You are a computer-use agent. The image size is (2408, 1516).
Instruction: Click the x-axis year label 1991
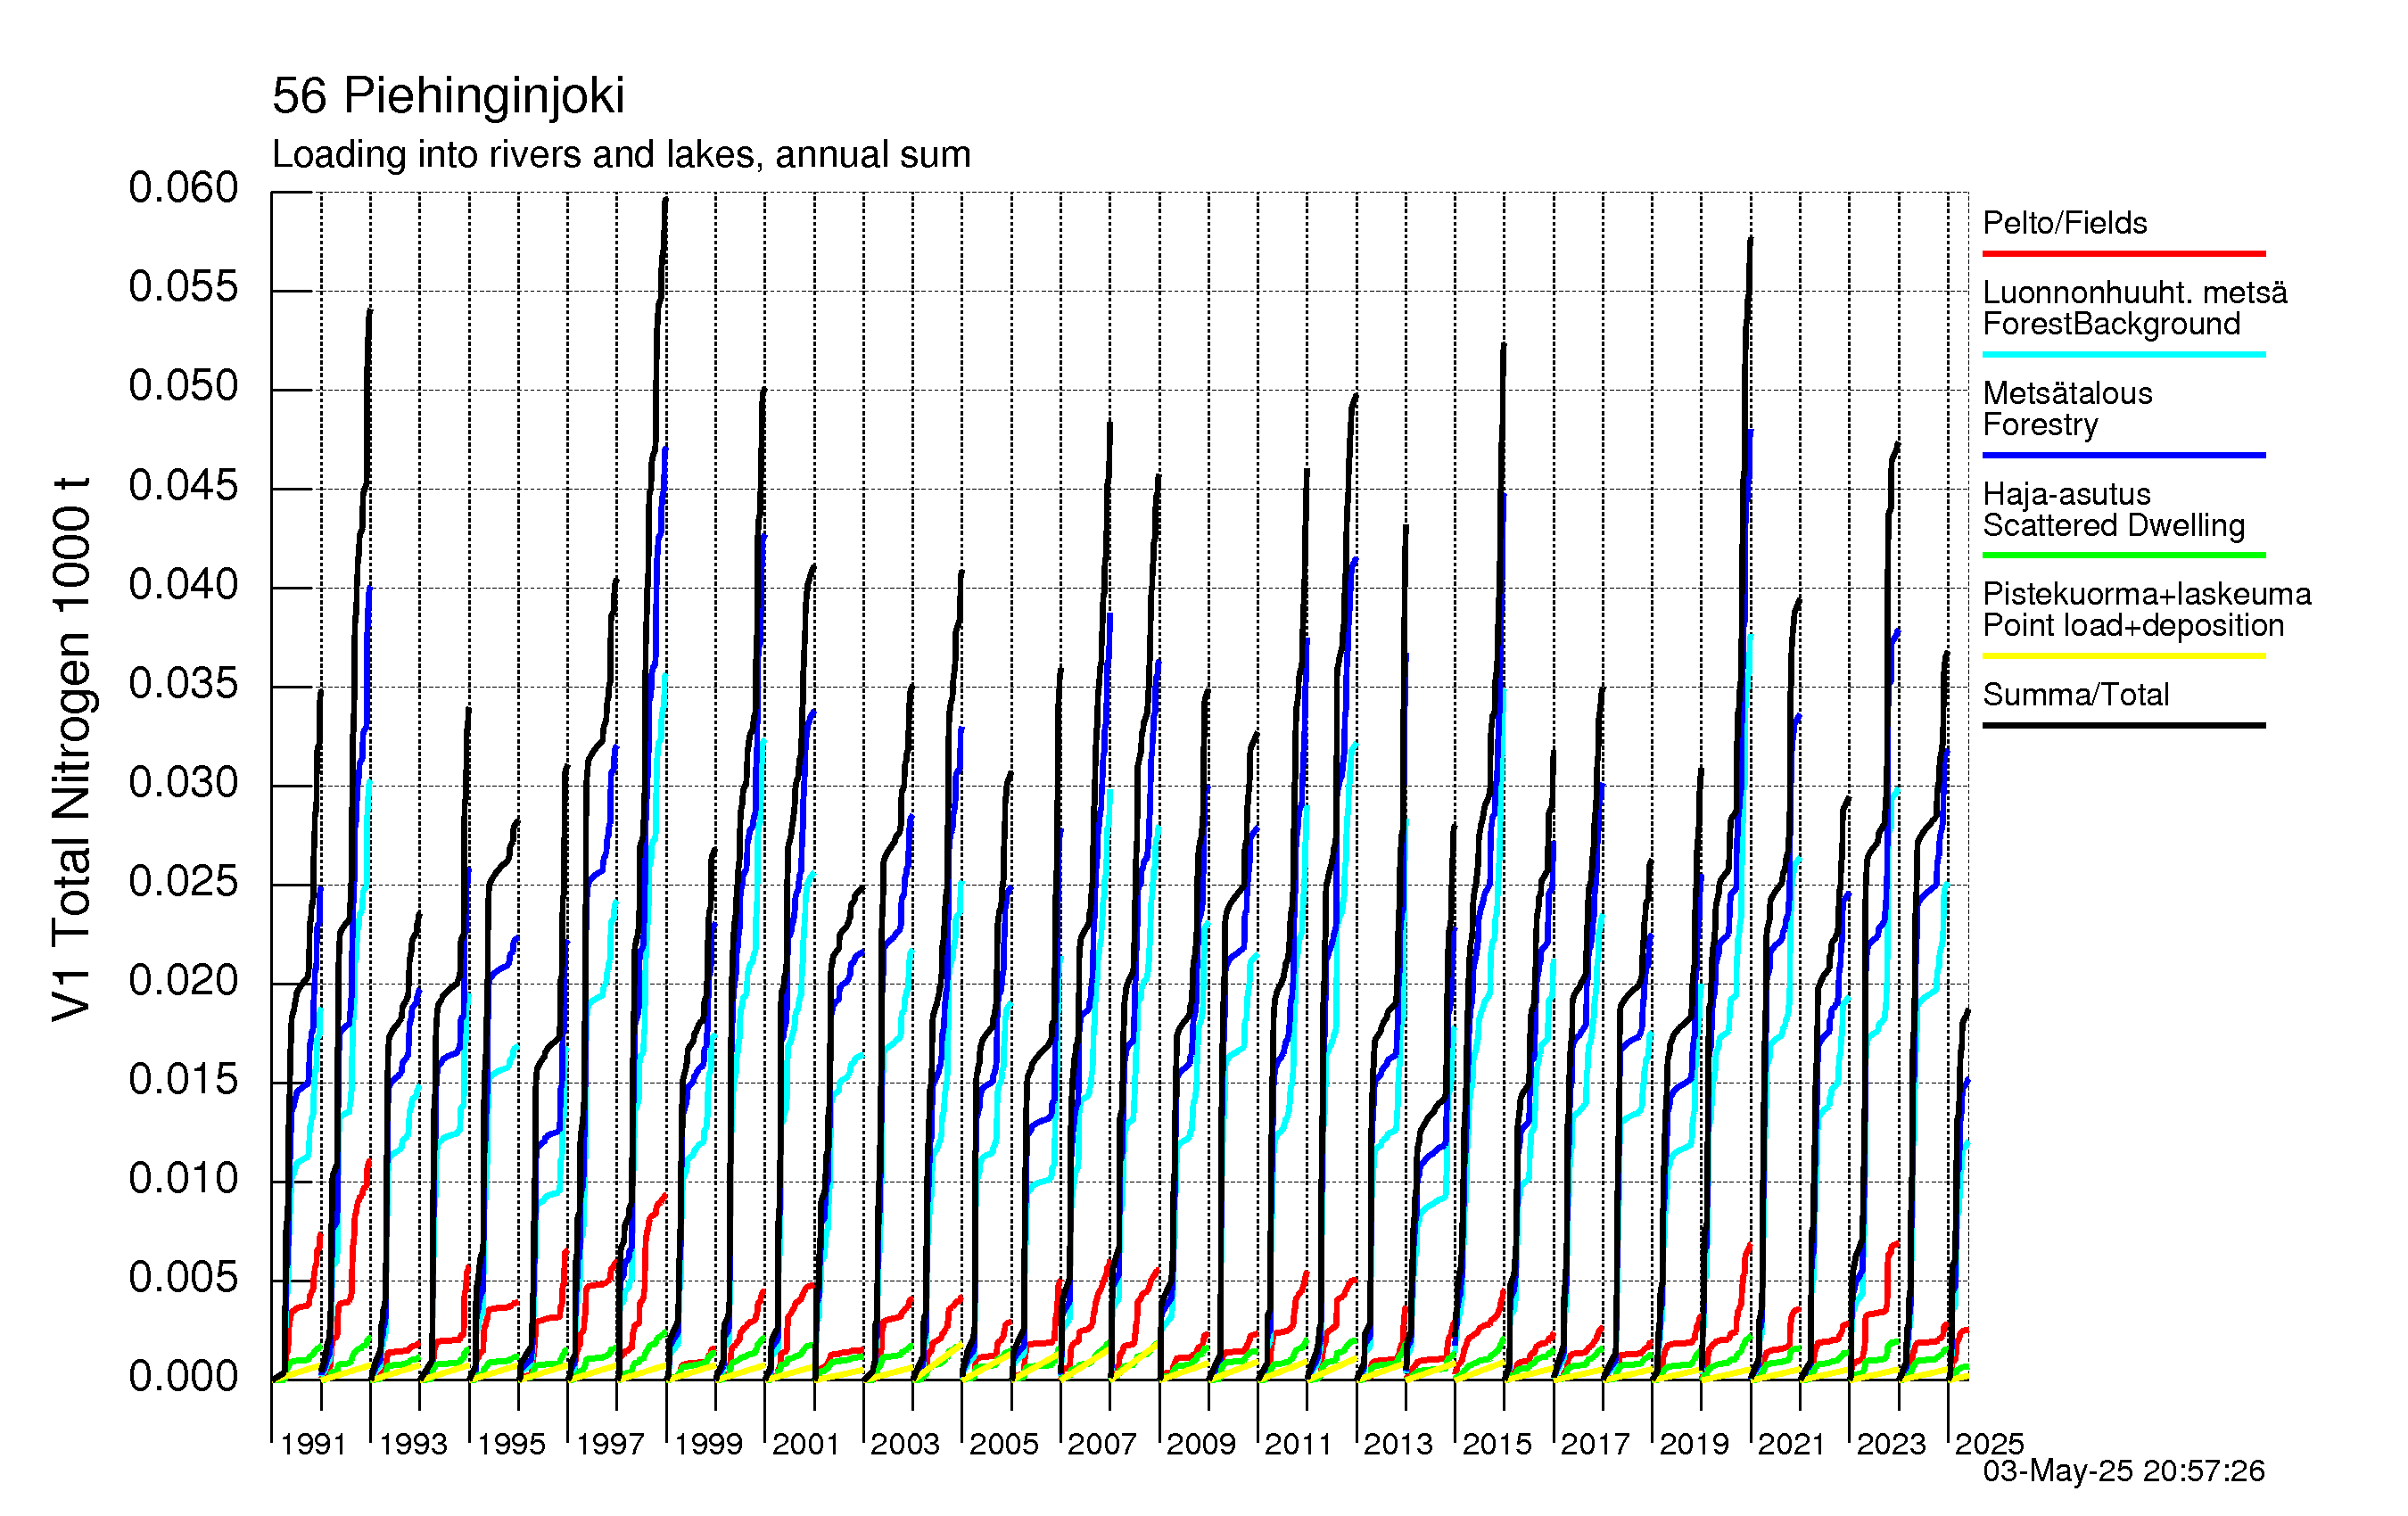point(313,1444)
